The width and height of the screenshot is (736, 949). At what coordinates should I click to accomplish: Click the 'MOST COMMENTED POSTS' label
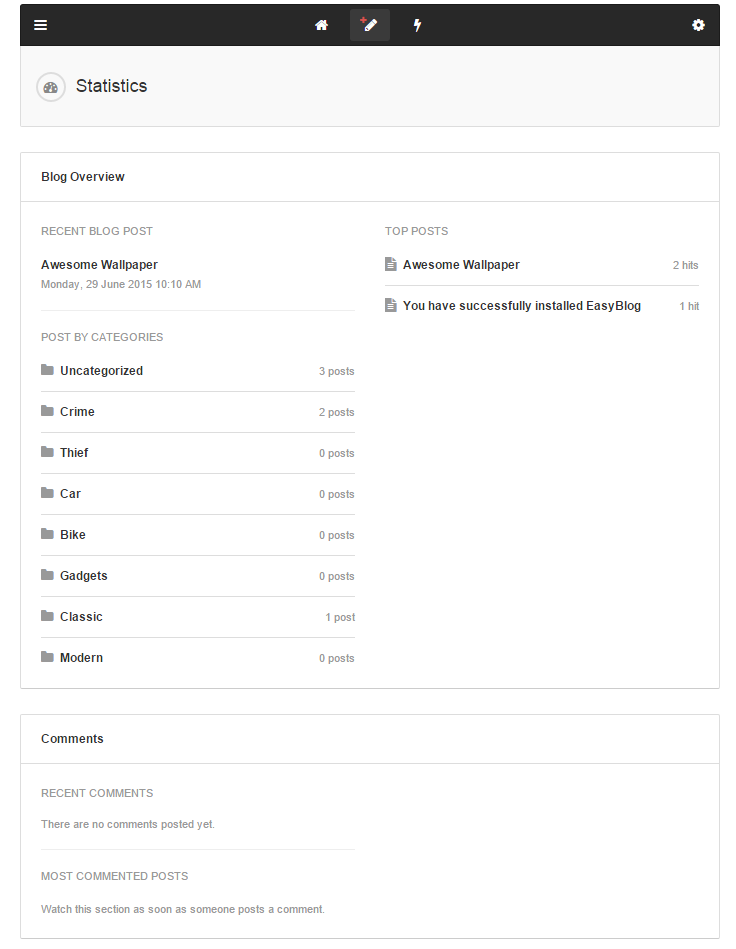[x=114, y=876]
